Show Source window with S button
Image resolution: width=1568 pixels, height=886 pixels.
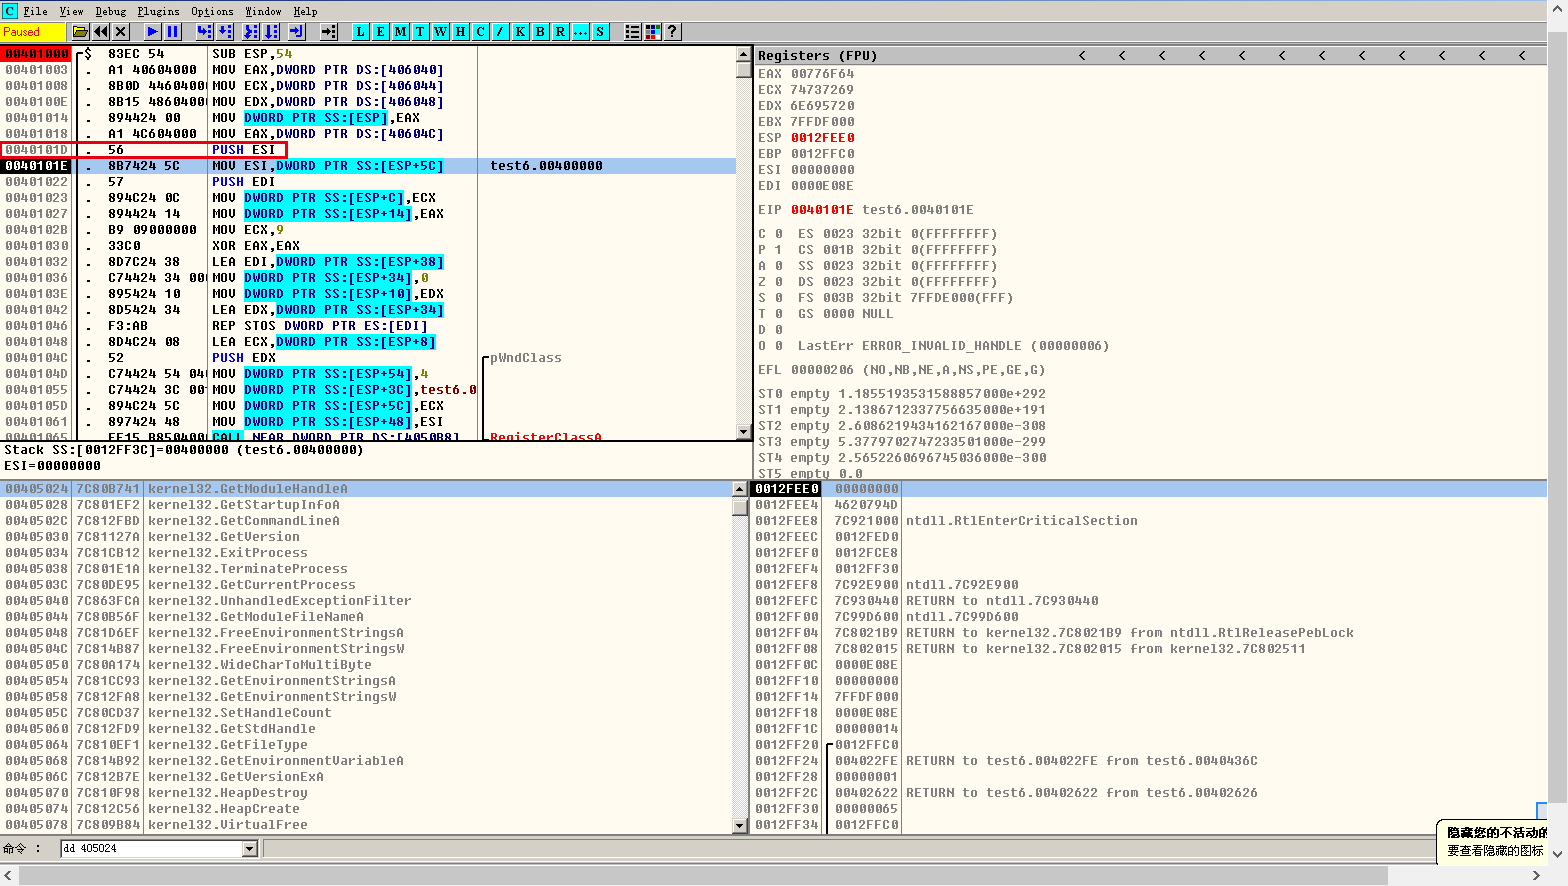(x=600, y=32)
